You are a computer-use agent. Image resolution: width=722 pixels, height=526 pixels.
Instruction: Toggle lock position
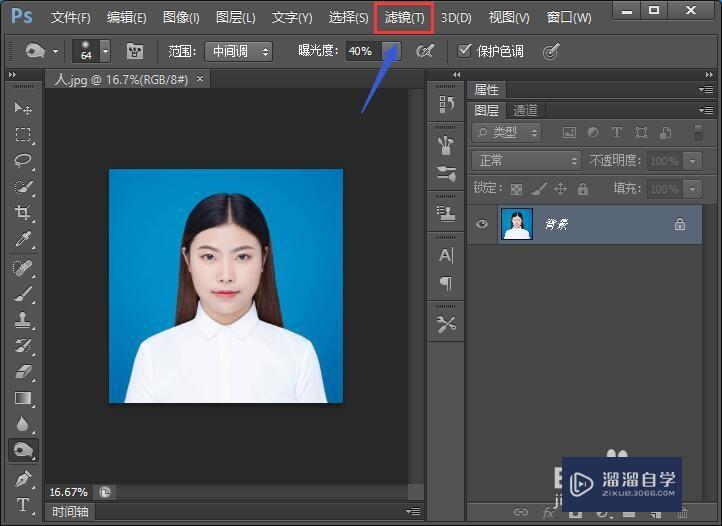pyautogui.click(x=560, y=189)
